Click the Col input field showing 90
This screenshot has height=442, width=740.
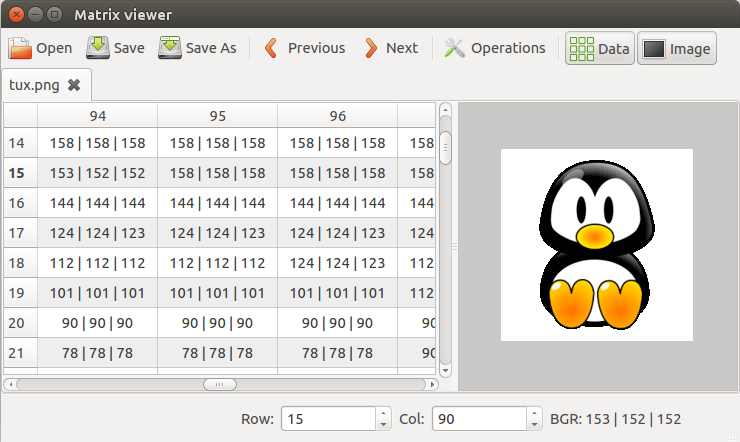pyautogui.click(x=479, y=419)
